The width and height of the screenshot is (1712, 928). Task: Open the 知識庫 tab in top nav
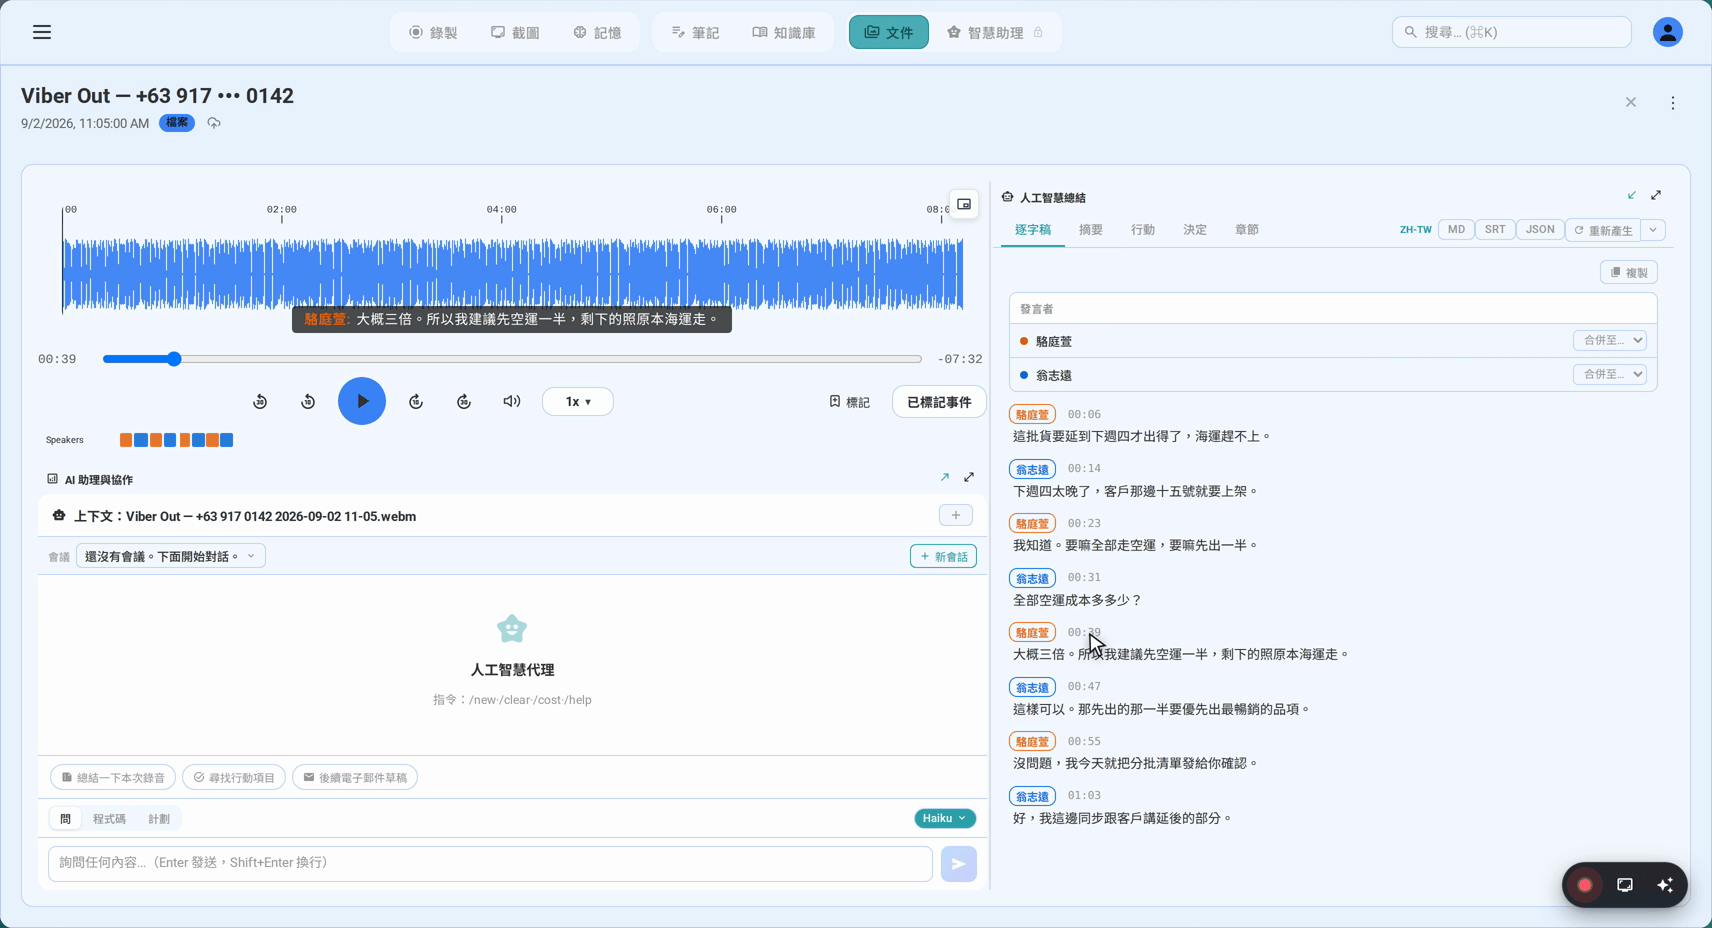784,32
